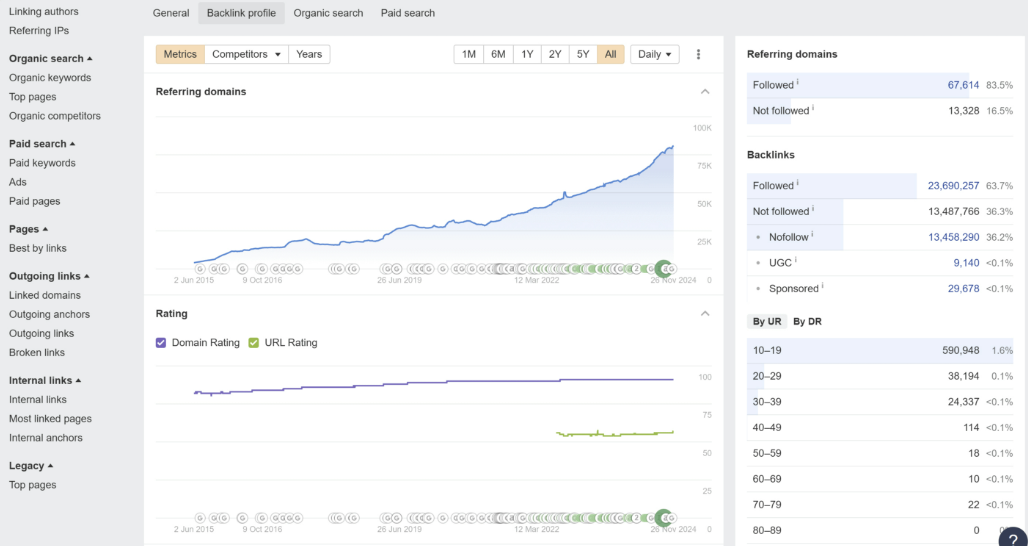Switch to the Organic search tab

coord(328,13)
